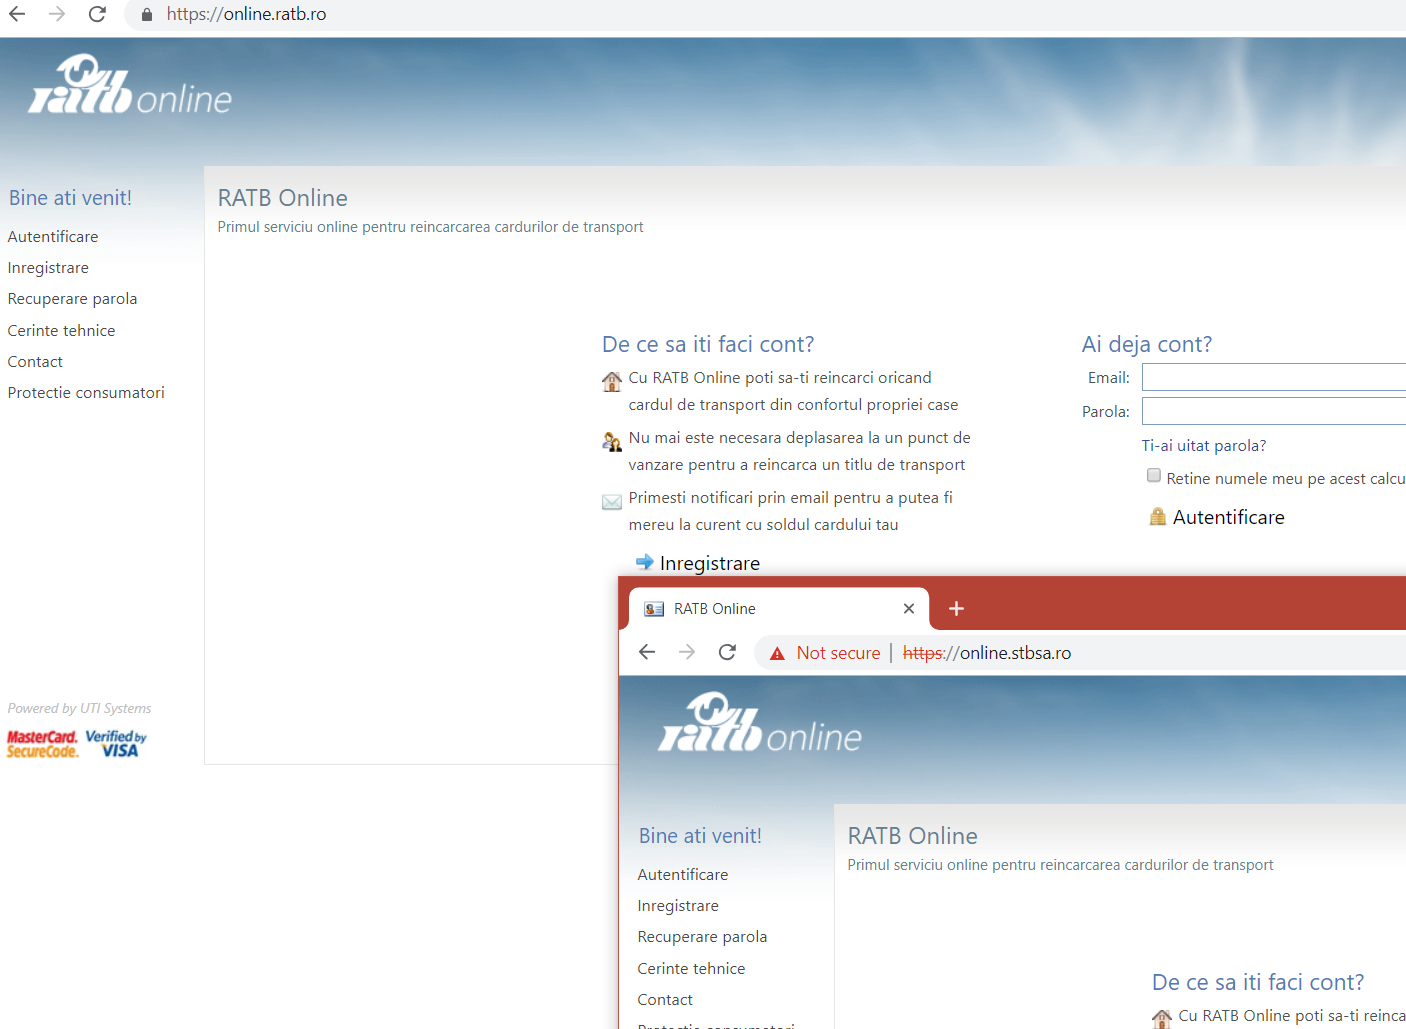The height and width of the screenshot is (1029, 1406).
Task: Reload the online.ratb.ro page
Action: [x=97, y=14]
